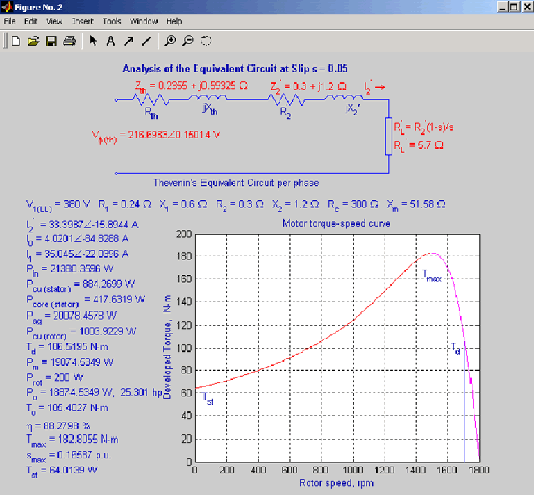The height and width of the screenshot is (495, 534).
Task: Open the Edit menu
Action: pyautogui.click(x=30, y=21)
